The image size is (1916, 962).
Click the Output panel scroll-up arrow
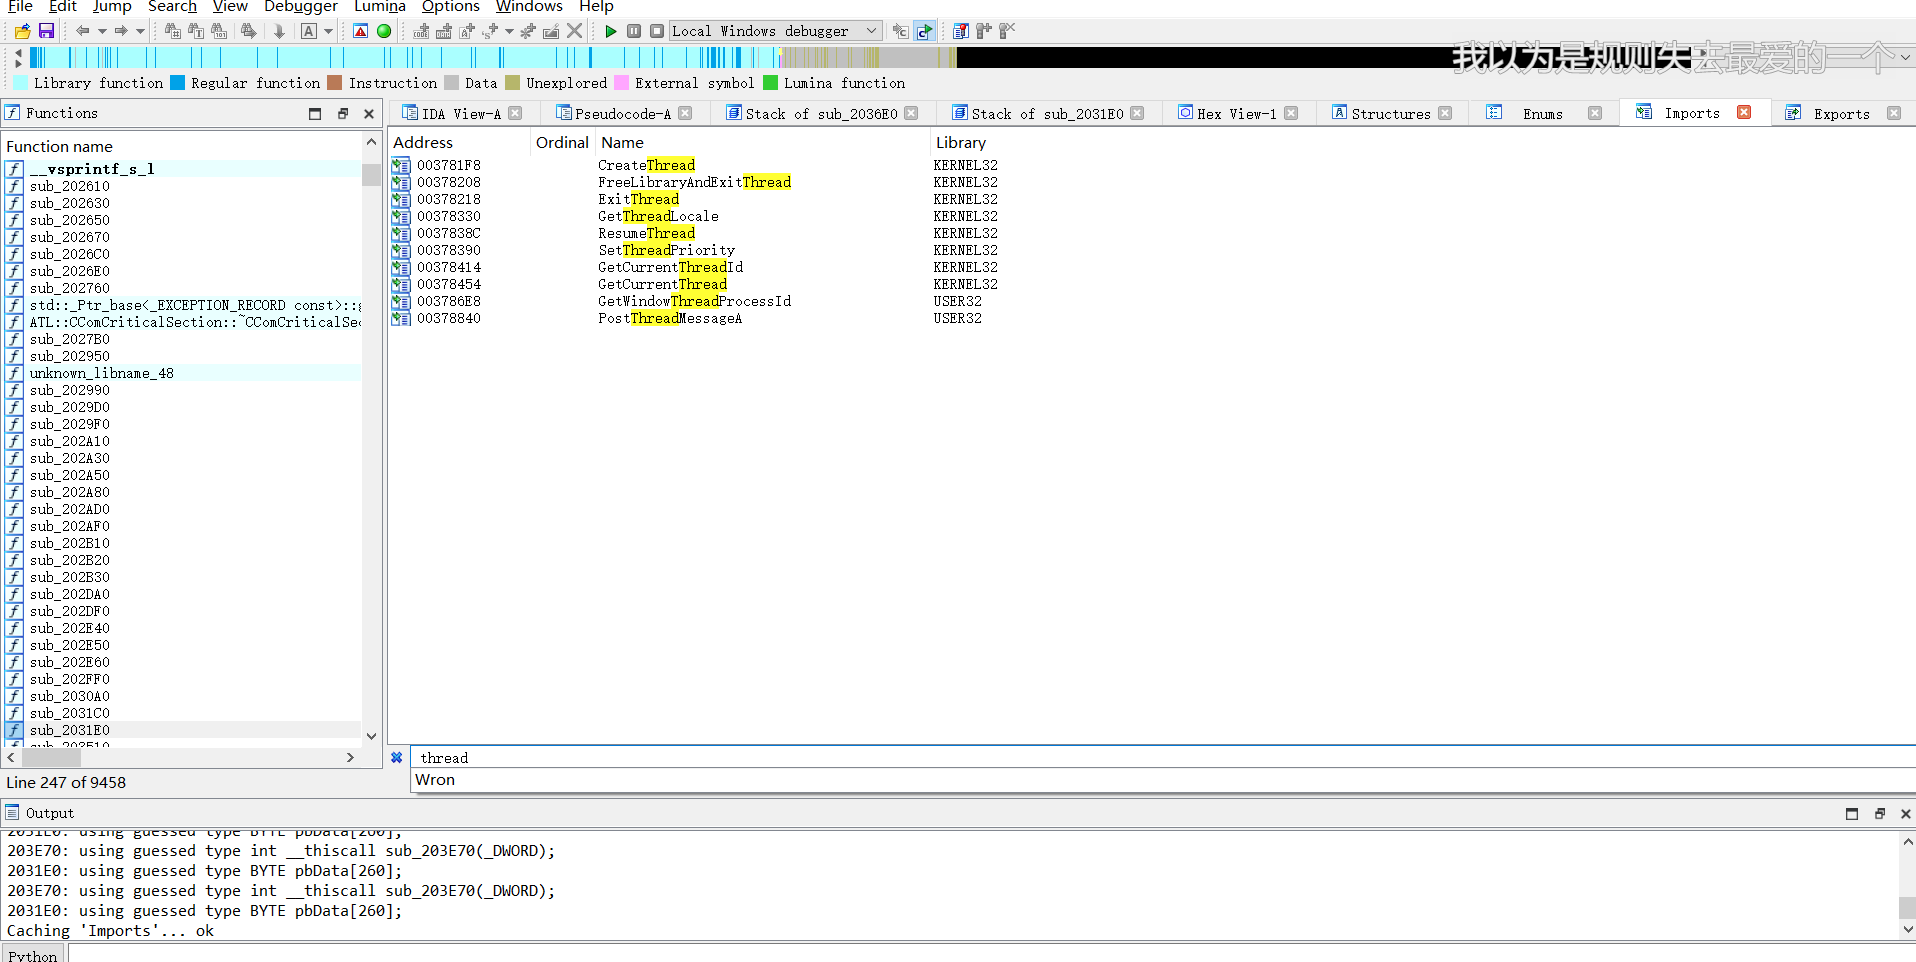[x=1907, y=842]
